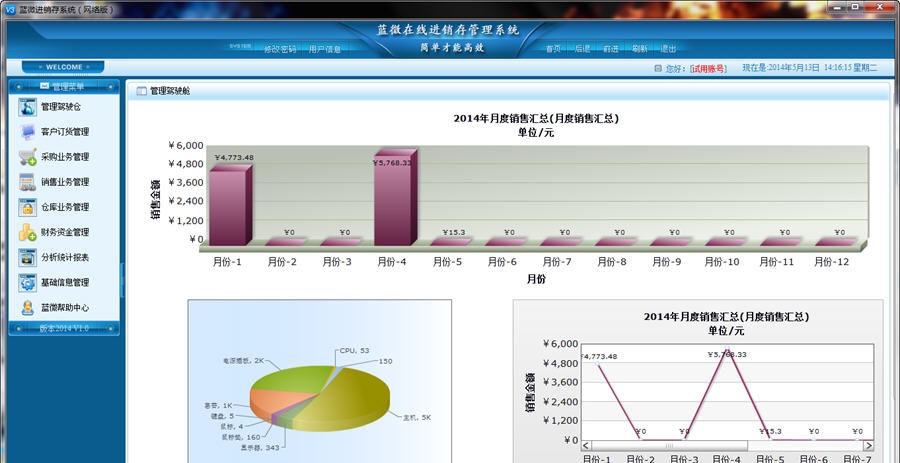Viewport: 900px width, 463px height.
Task: Click the envelope icon in 管理菜单 header
Action: coord(44,87)
